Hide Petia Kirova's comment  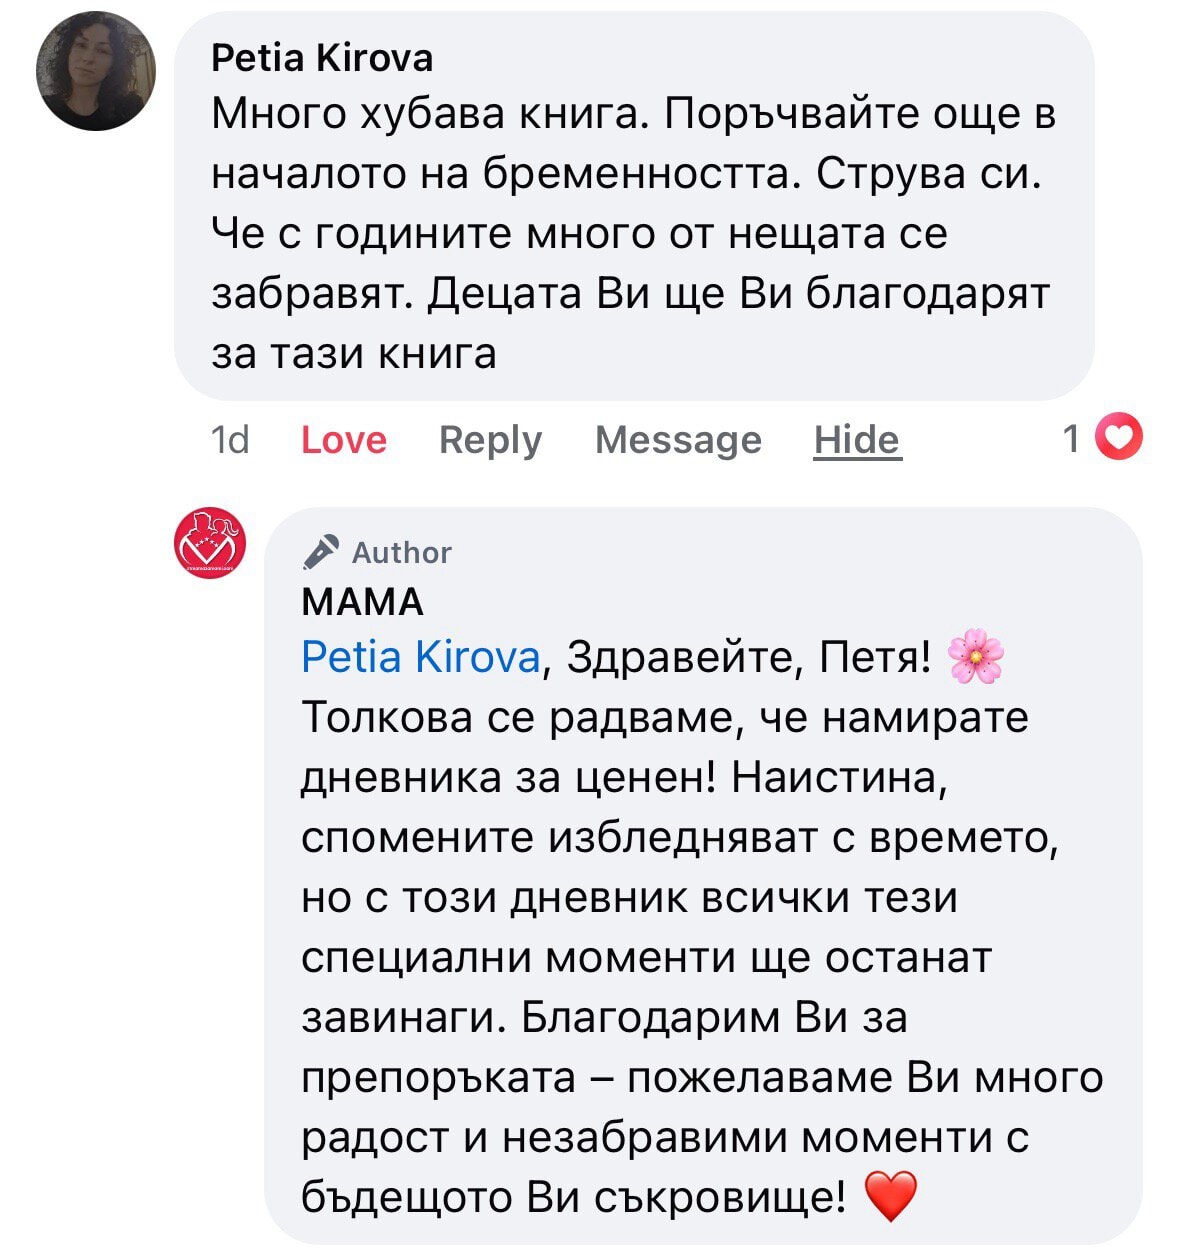pyautogui.click(x=857, y=440)
